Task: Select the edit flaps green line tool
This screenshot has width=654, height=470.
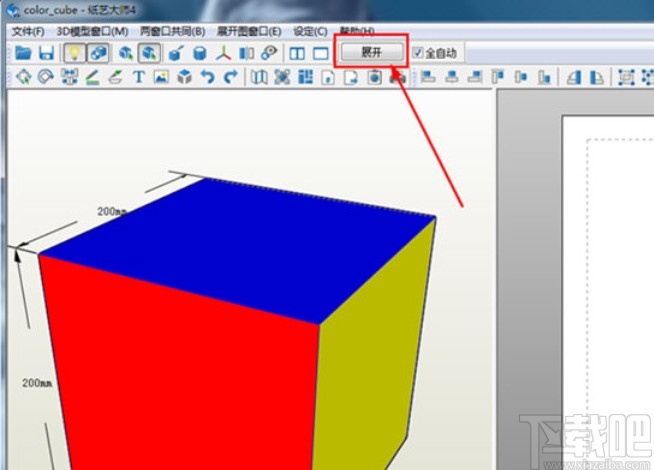Action: click(92, 77)
